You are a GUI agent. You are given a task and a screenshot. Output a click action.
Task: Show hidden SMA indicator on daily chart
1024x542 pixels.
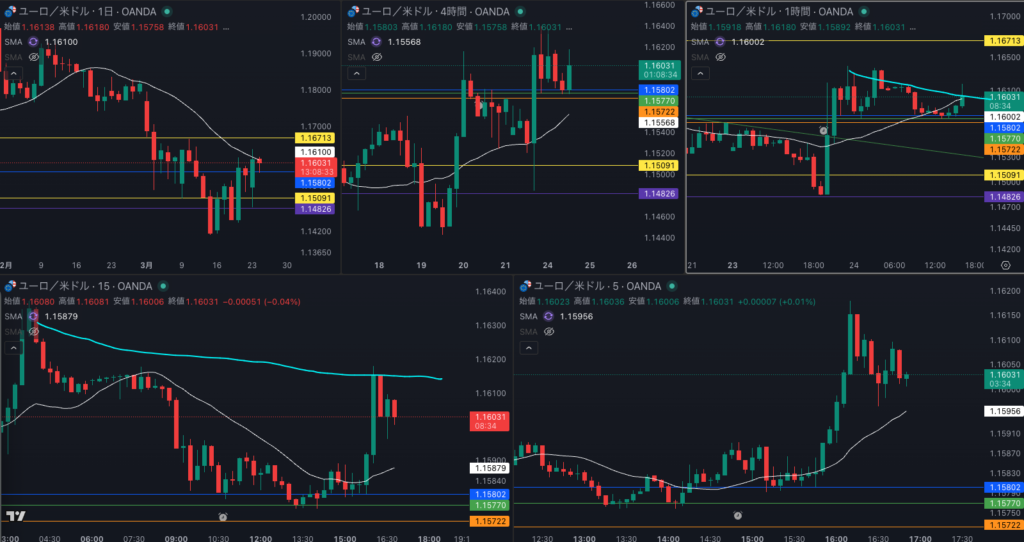[x=38, y=57]
